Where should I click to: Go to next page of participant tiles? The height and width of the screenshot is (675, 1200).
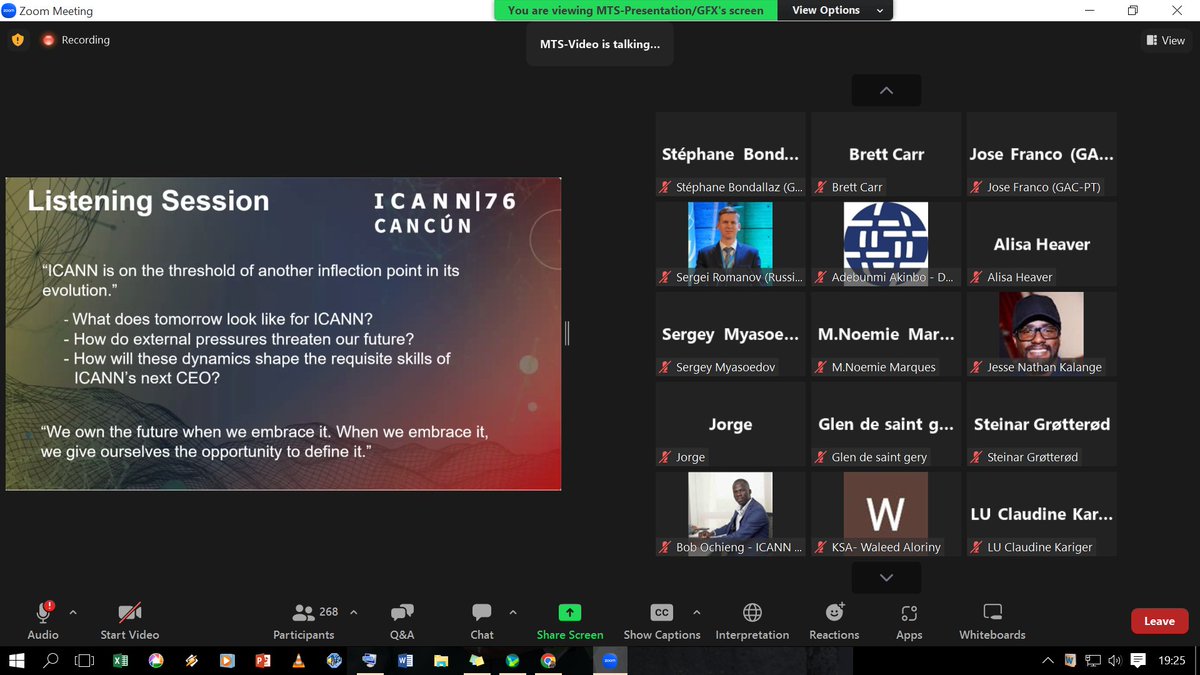(886, 578)
